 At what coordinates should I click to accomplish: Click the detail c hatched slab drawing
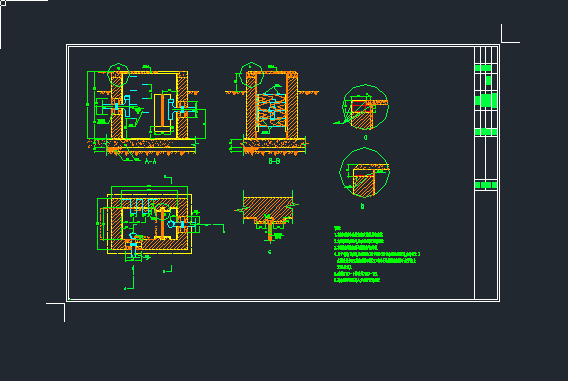coord(268,216)
